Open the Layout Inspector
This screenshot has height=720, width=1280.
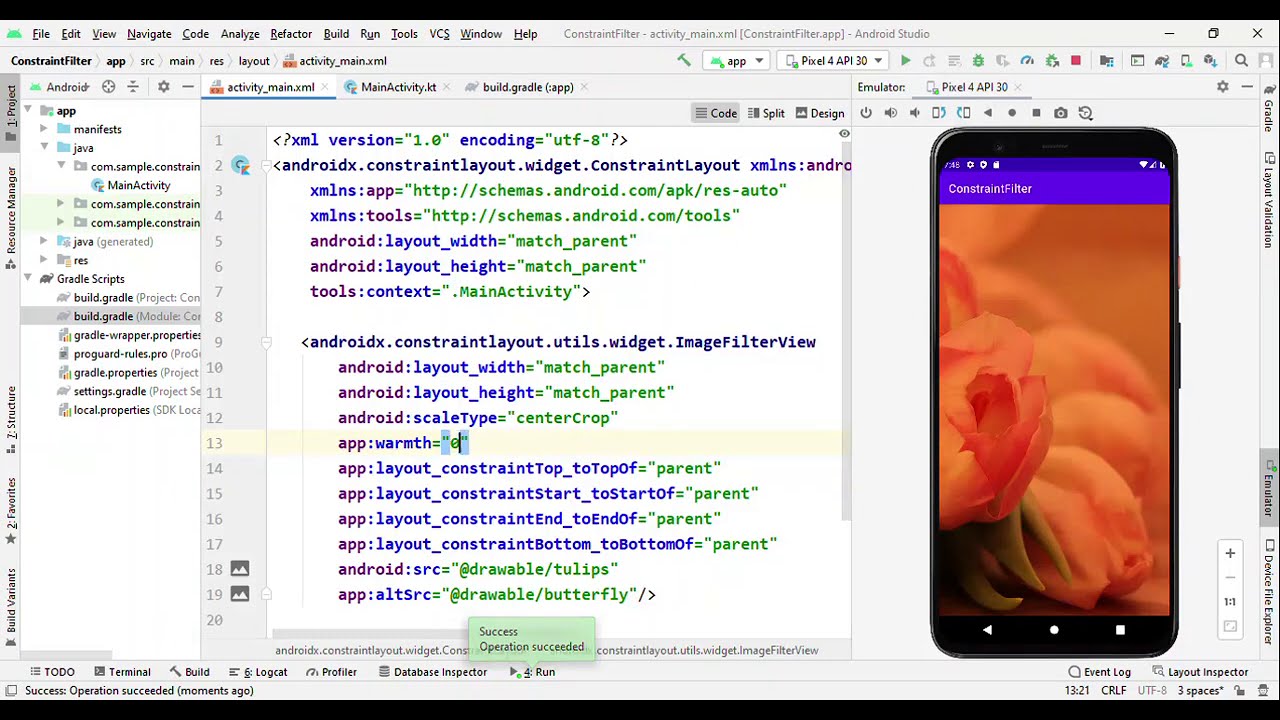(x=1199, y=672)
